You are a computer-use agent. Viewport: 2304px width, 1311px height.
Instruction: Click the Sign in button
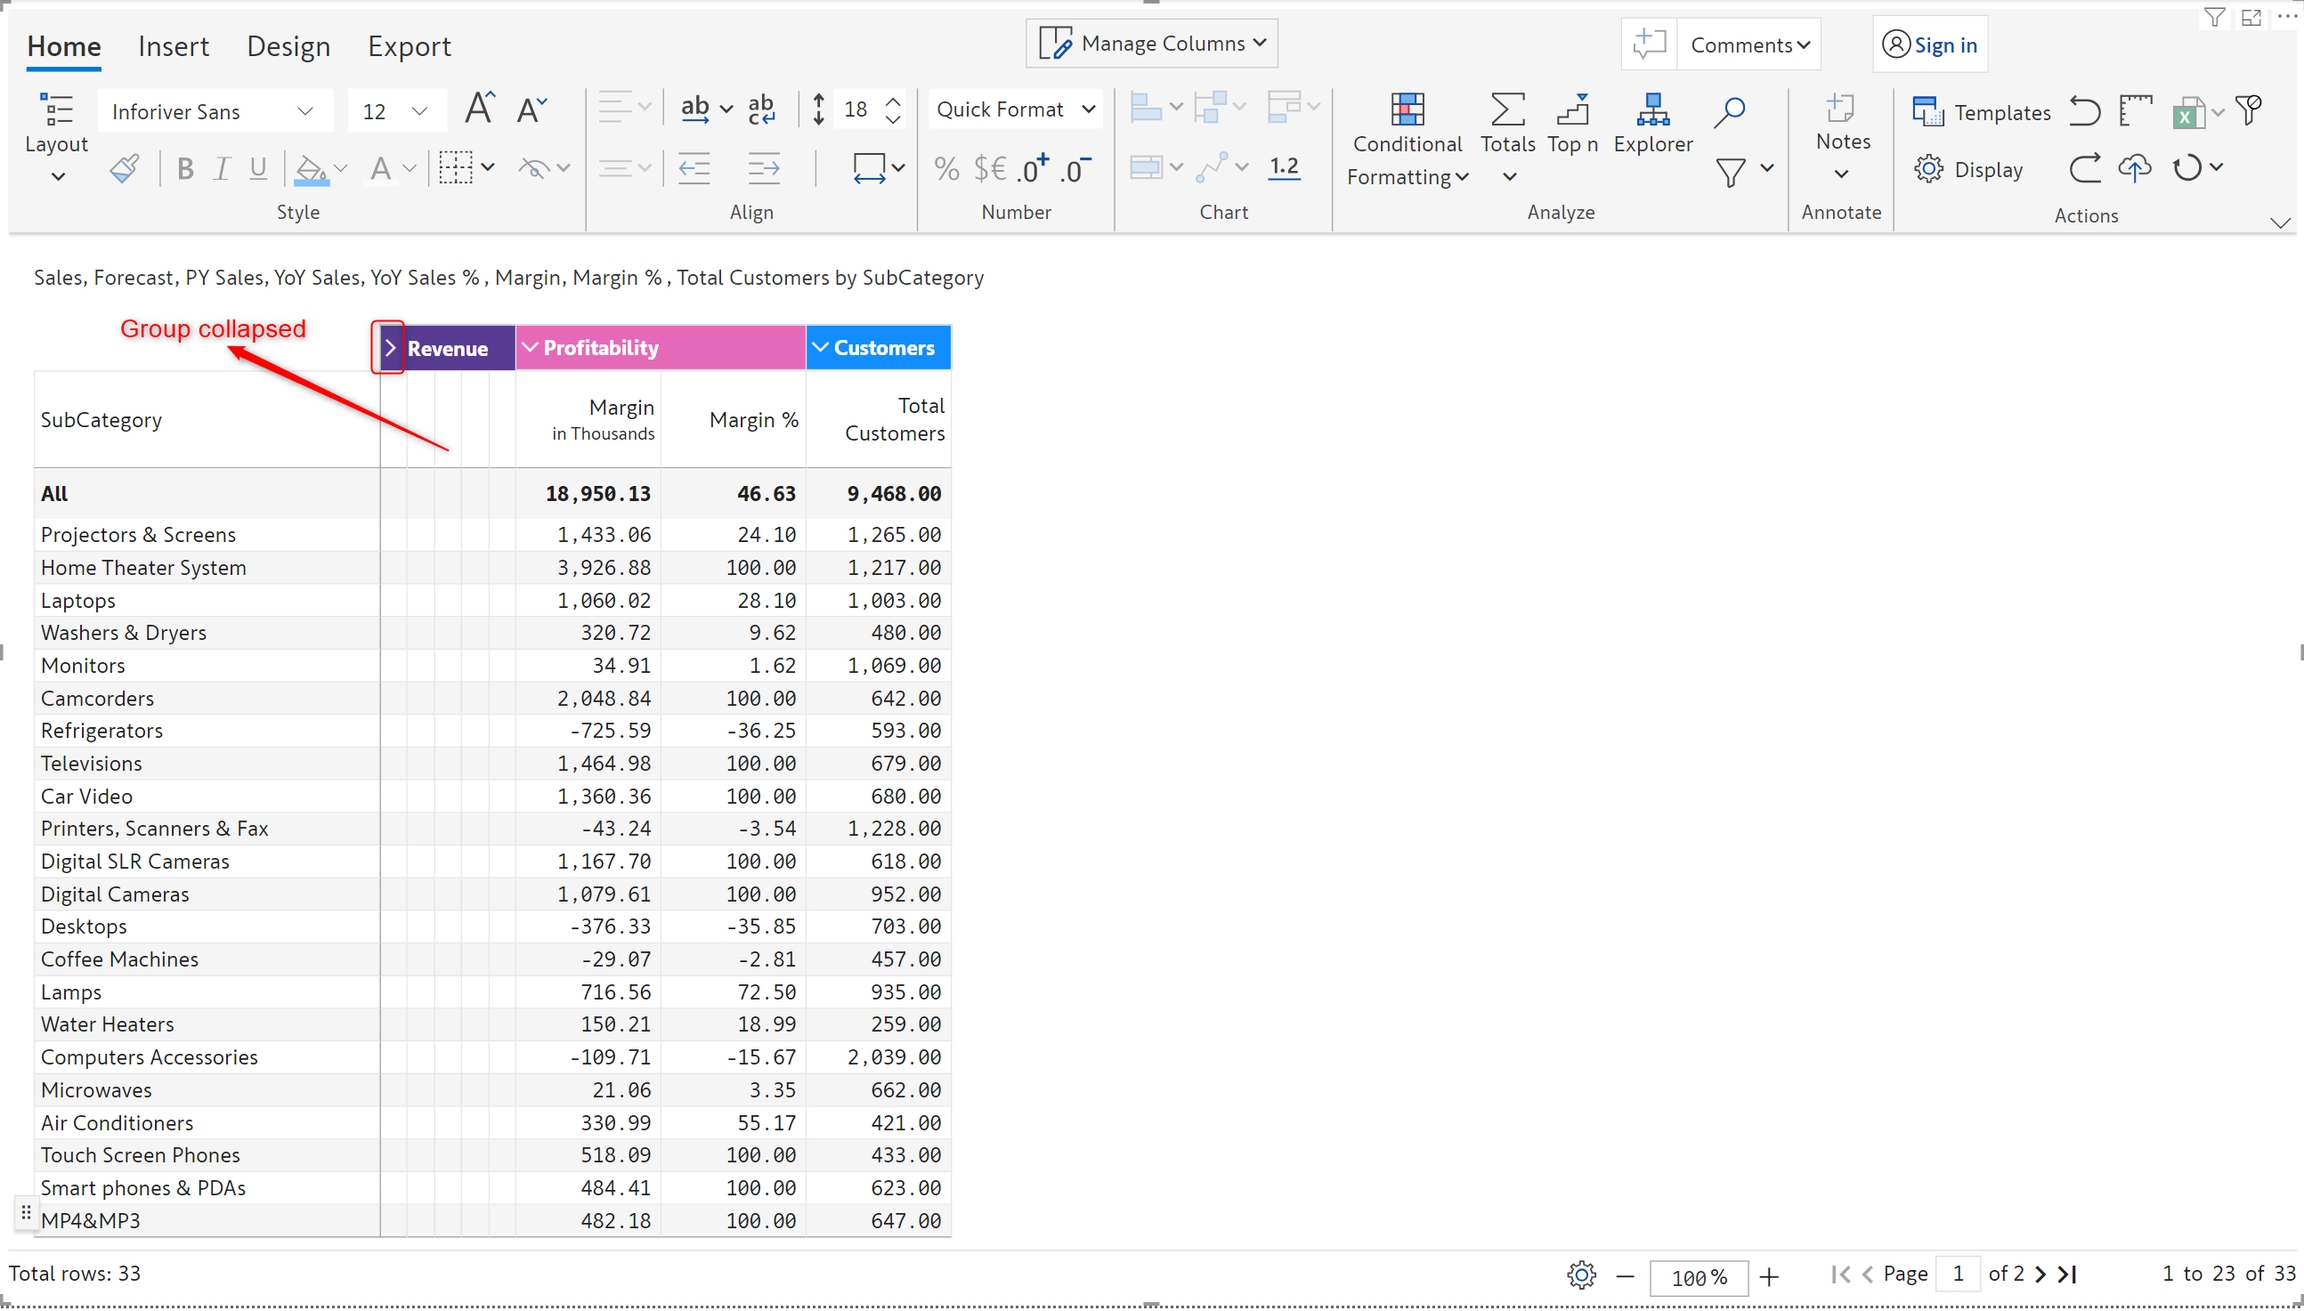[1929, 45]
